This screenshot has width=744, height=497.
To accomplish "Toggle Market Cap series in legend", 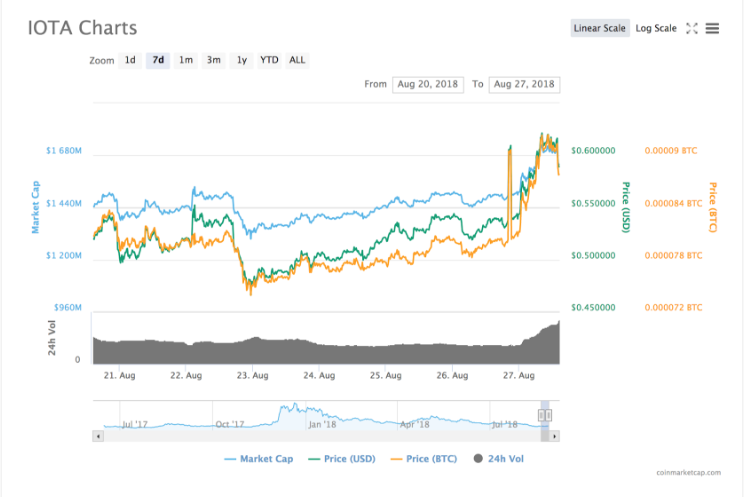I will click(x=259, y=459).
